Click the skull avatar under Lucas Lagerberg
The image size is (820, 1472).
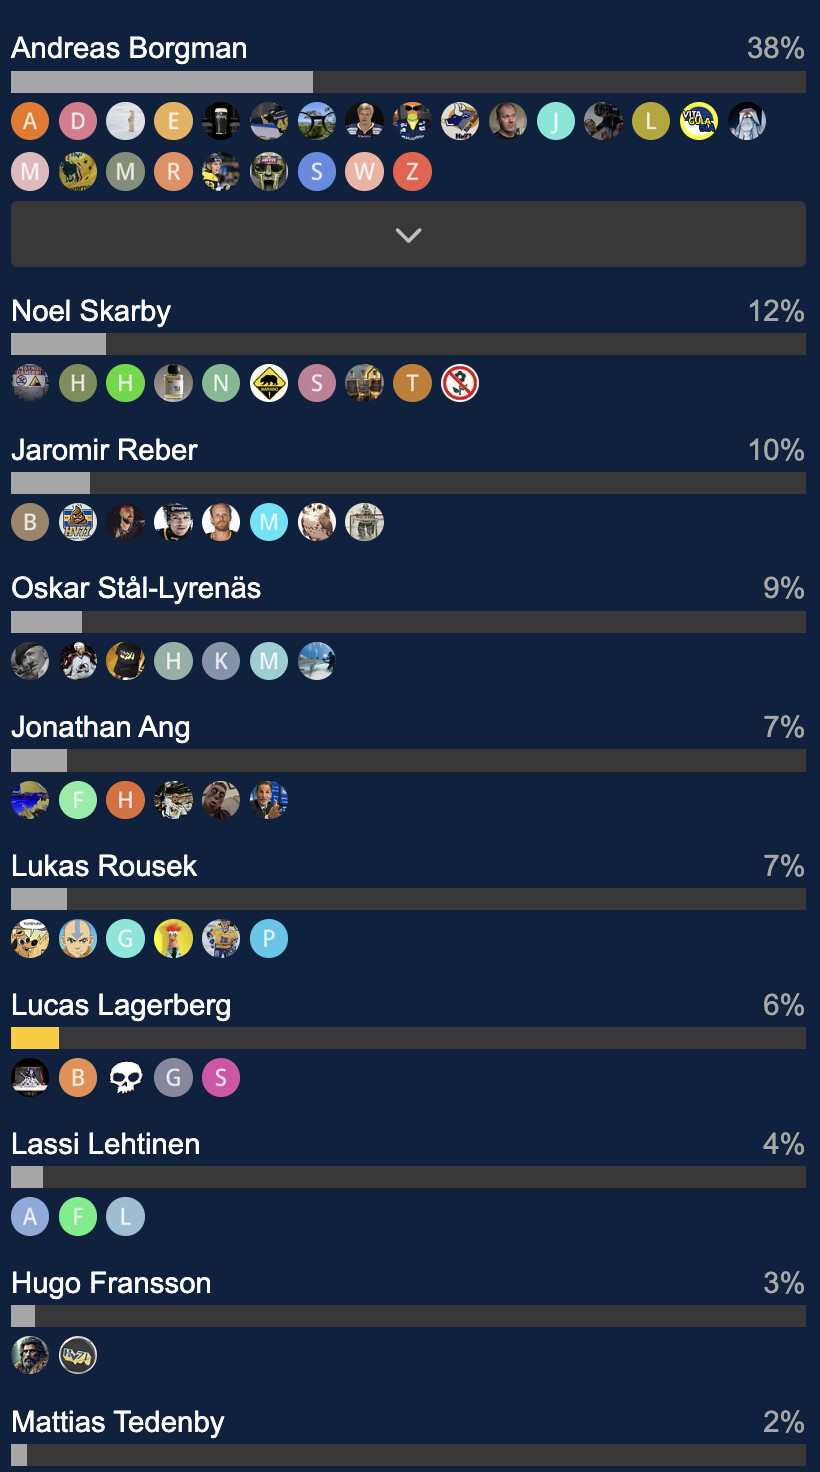[125, 1078]
